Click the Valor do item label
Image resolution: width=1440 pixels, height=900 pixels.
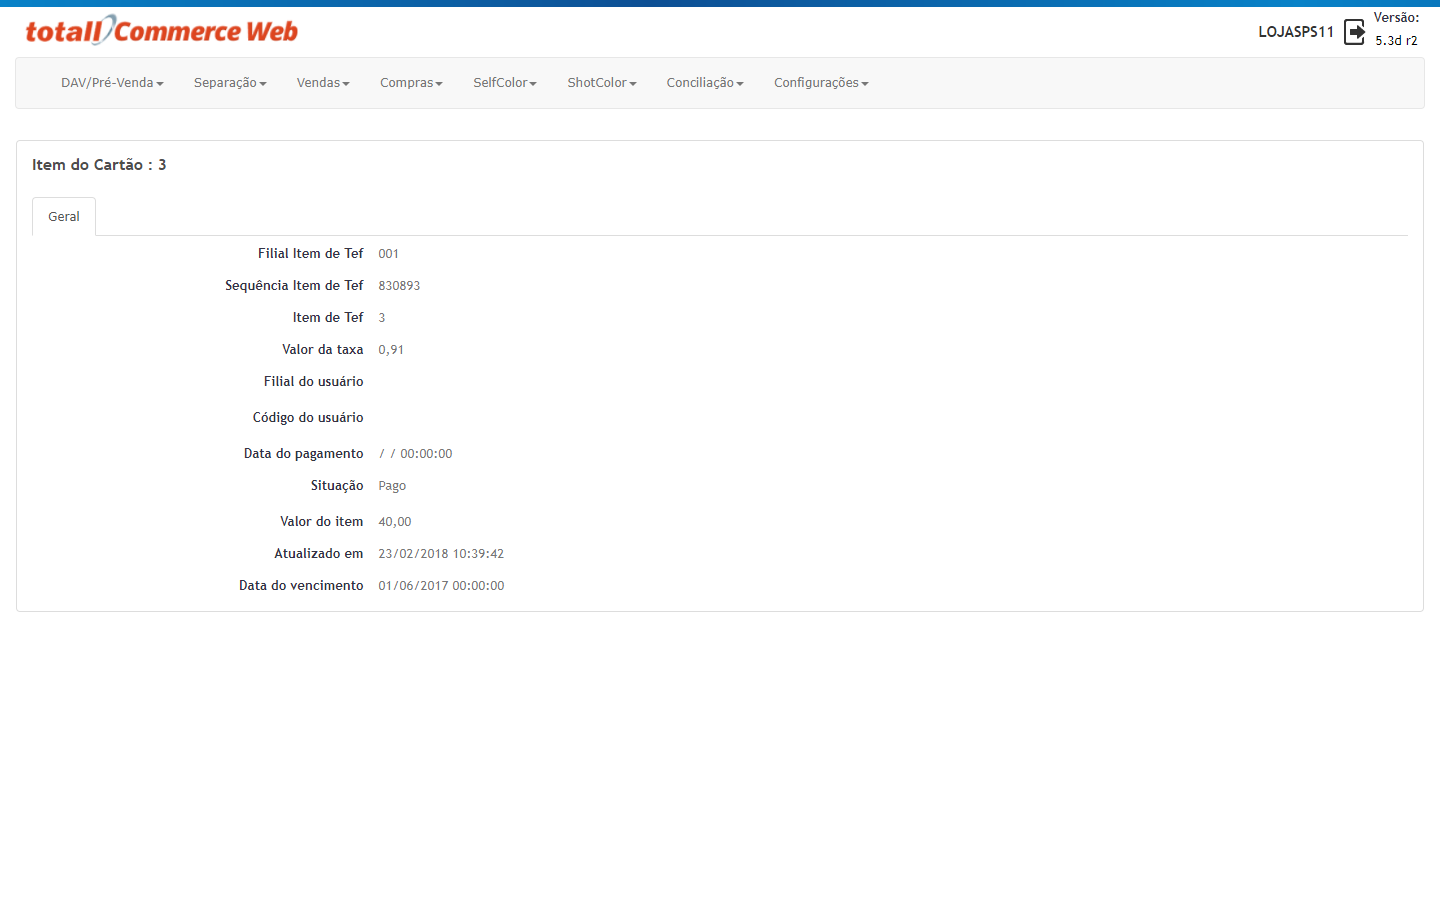[321, 522]
